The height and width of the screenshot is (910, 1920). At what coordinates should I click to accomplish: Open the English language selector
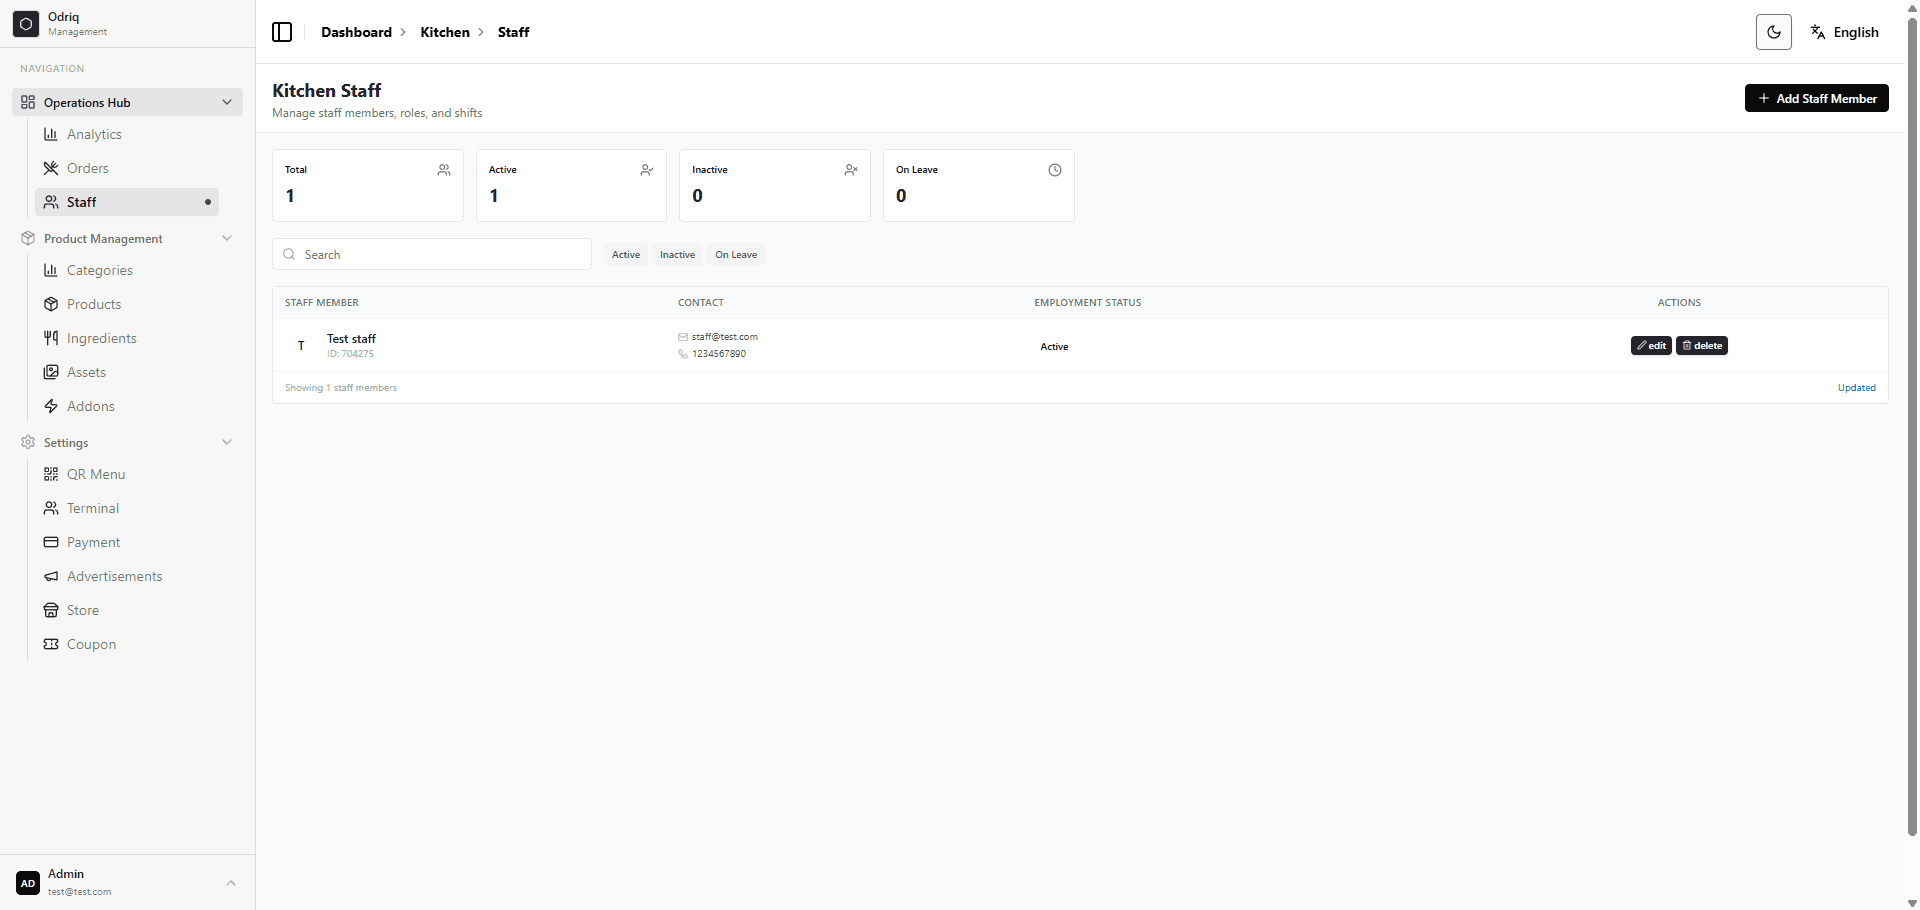coord(1845,32)
